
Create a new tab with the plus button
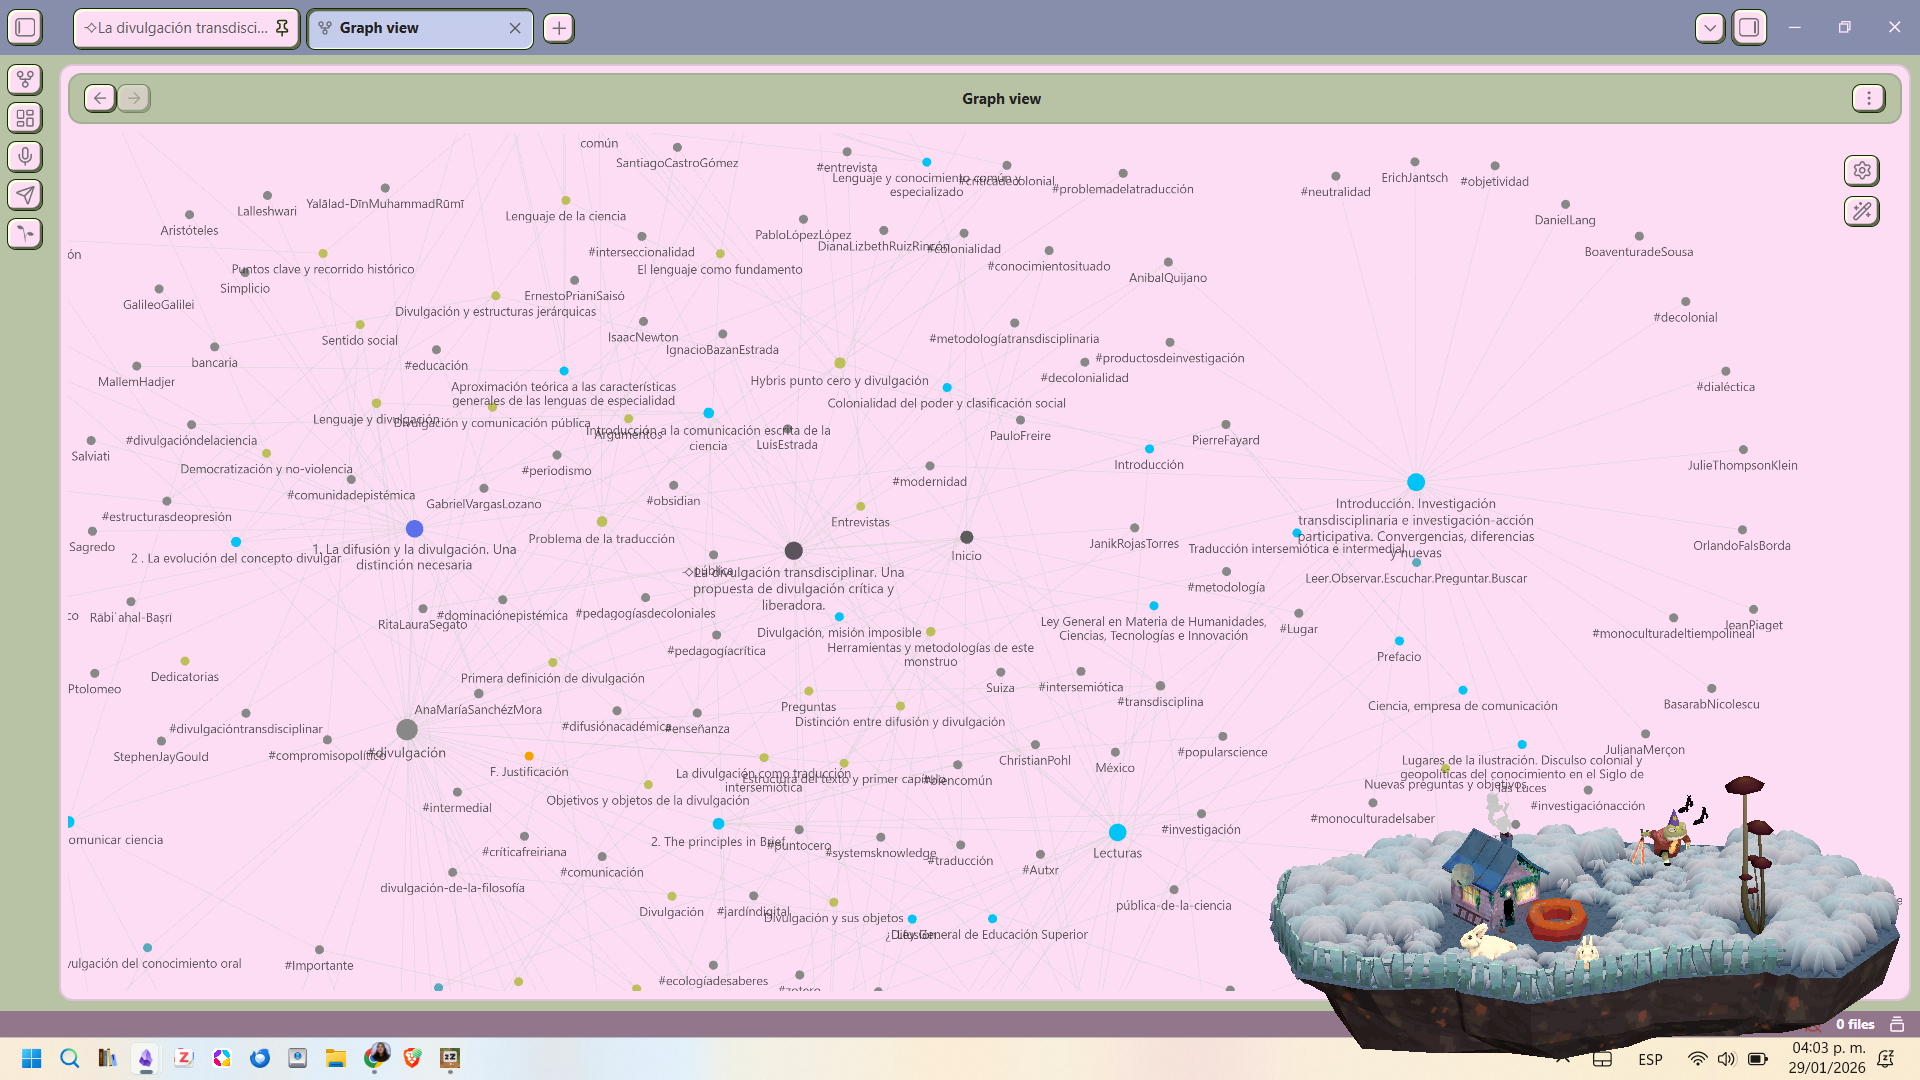pos(557,28)
